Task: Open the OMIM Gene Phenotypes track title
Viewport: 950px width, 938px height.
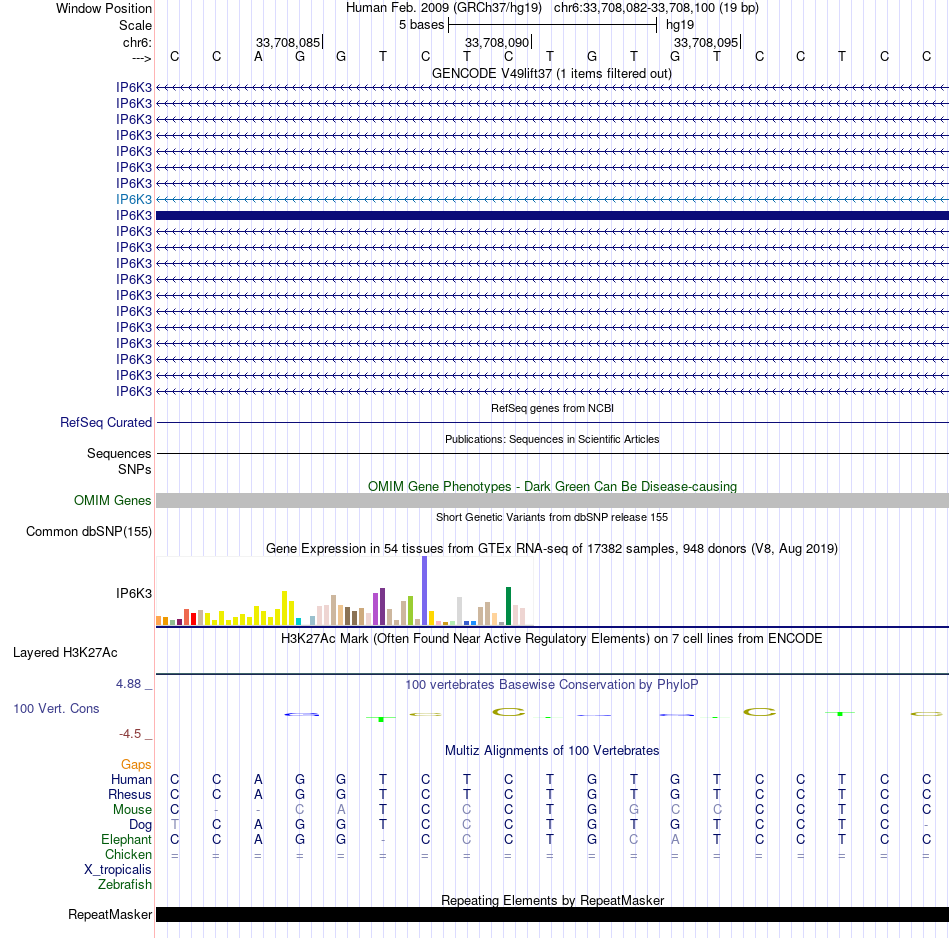Action: pos(552,487)
